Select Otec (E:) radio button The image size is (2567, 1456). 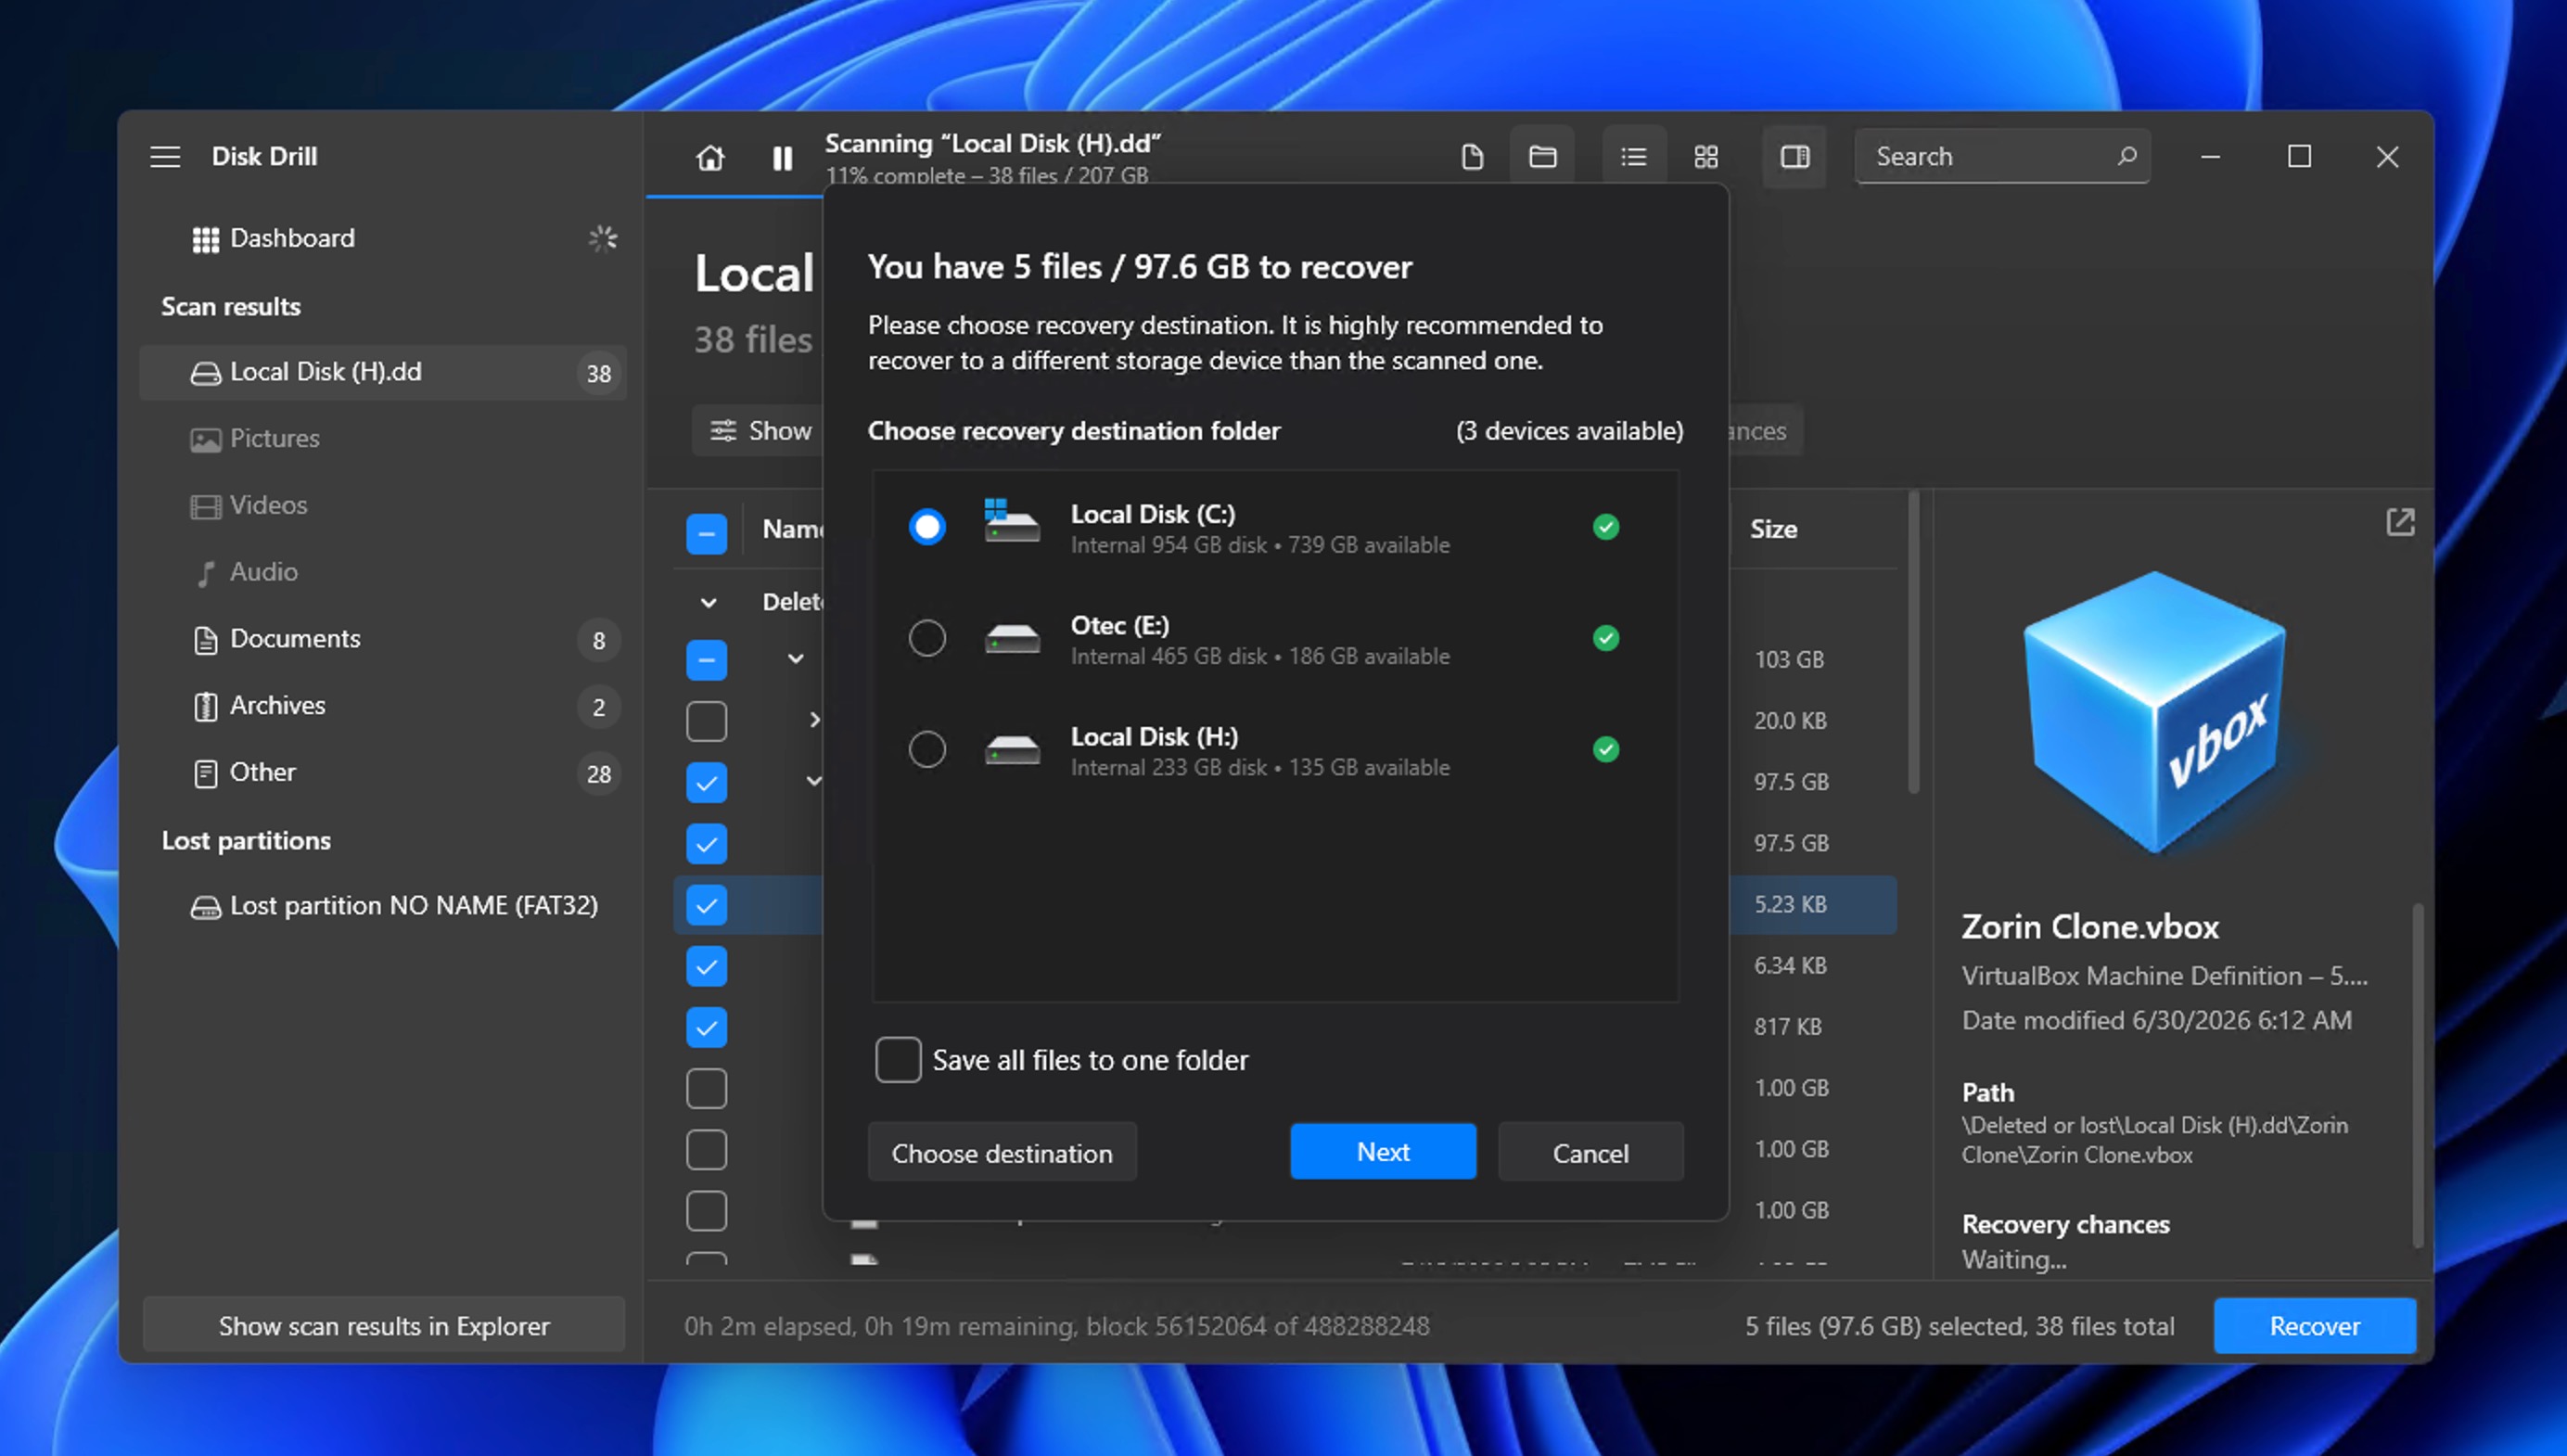[927, 638]
